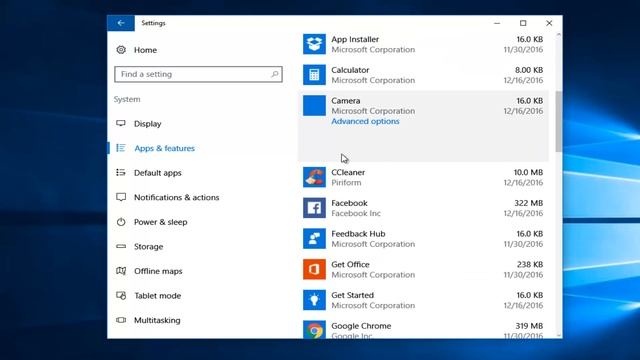Select the Calculator entry name

350,70
